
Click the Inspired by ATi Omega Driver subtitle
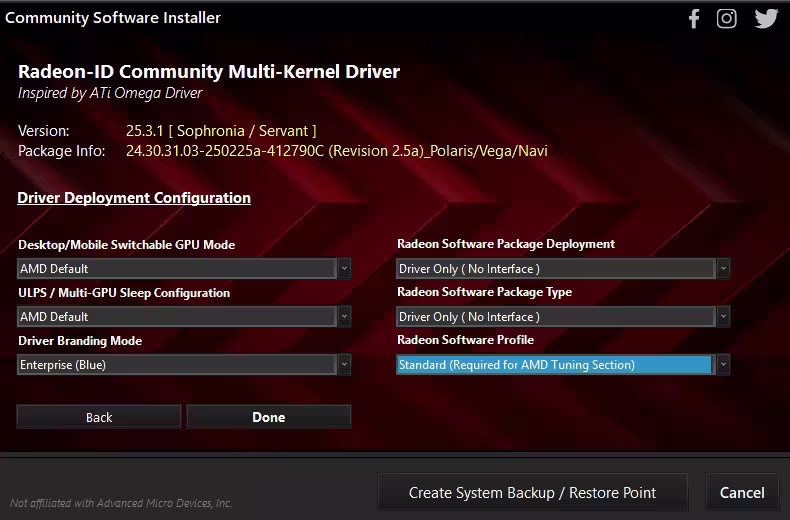(x=110, y=93)
